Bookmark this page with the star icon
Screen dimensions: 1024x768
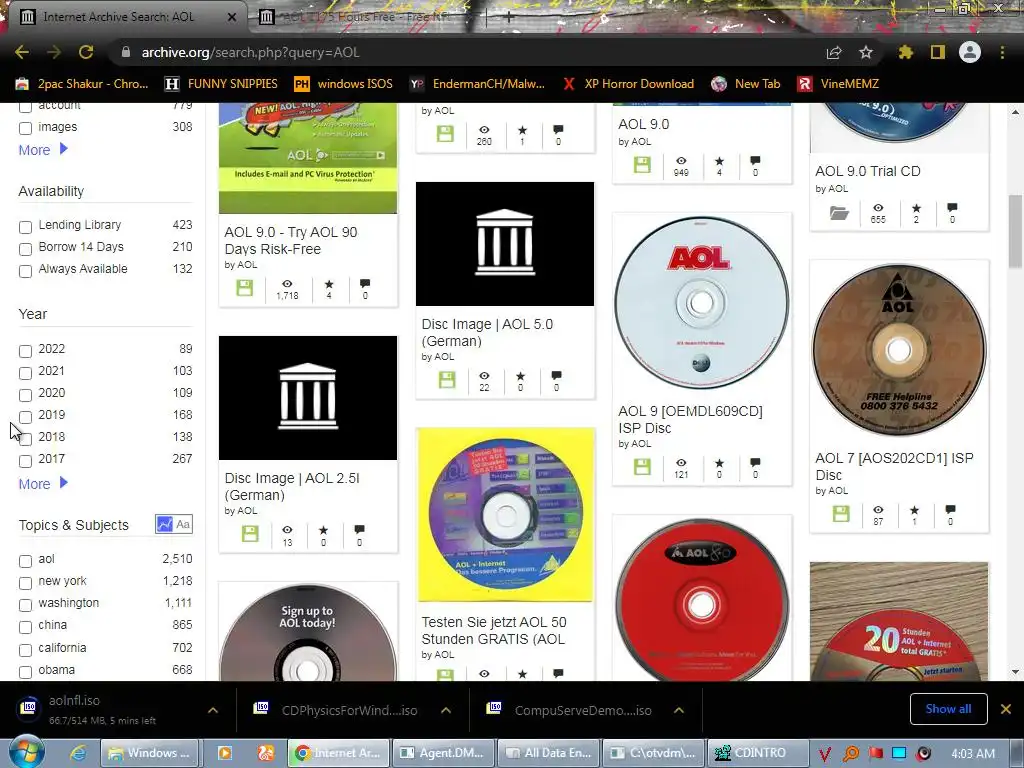point(865,52)
